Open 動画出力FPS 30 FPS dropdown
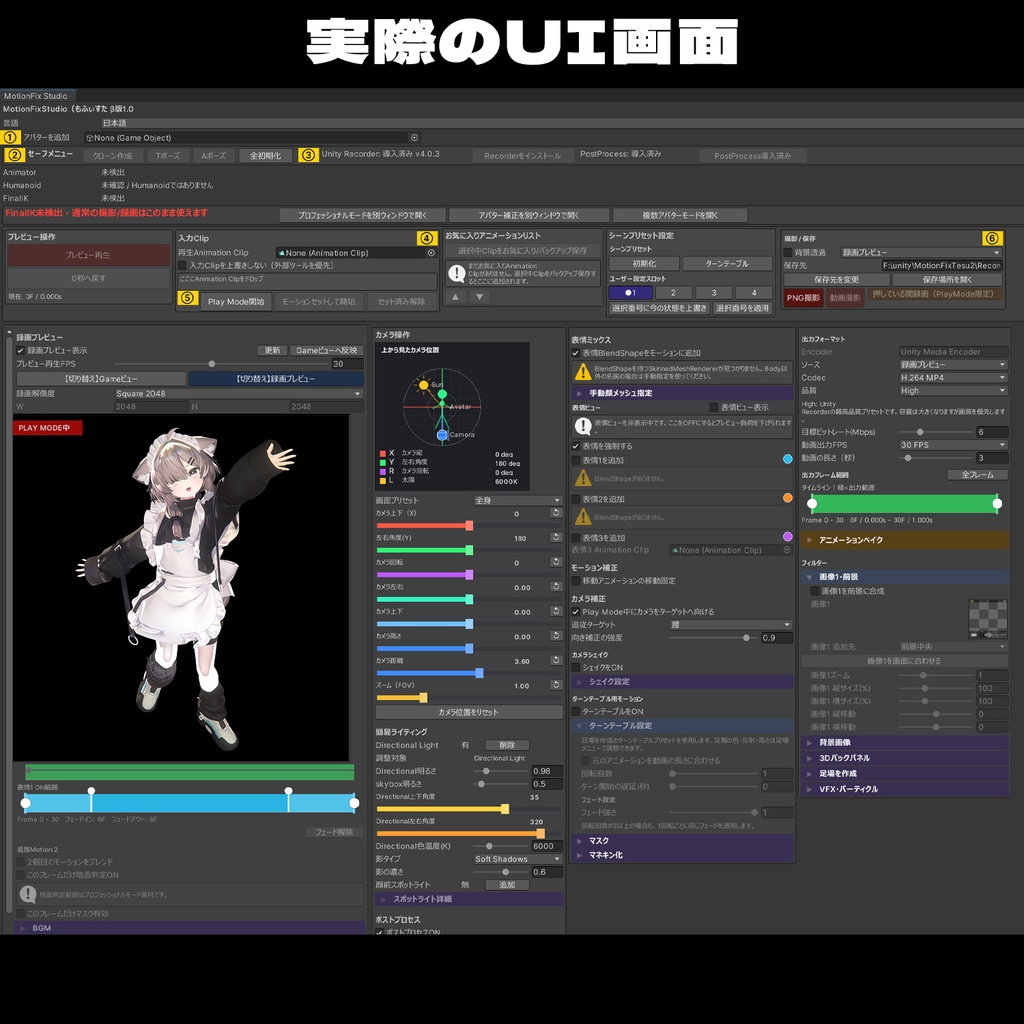Screen dimensions: 1024x1024 click(953, 445)
